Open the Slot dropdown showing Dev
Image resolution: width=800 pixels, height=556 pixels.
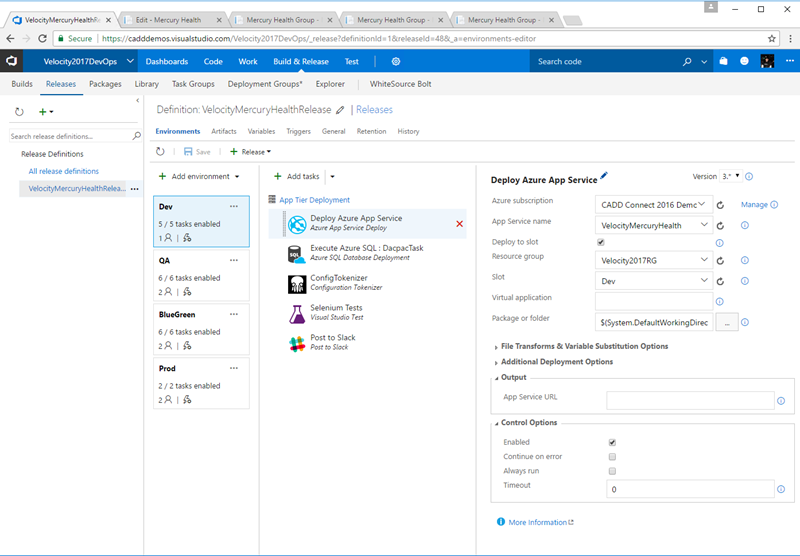(654, 281)
